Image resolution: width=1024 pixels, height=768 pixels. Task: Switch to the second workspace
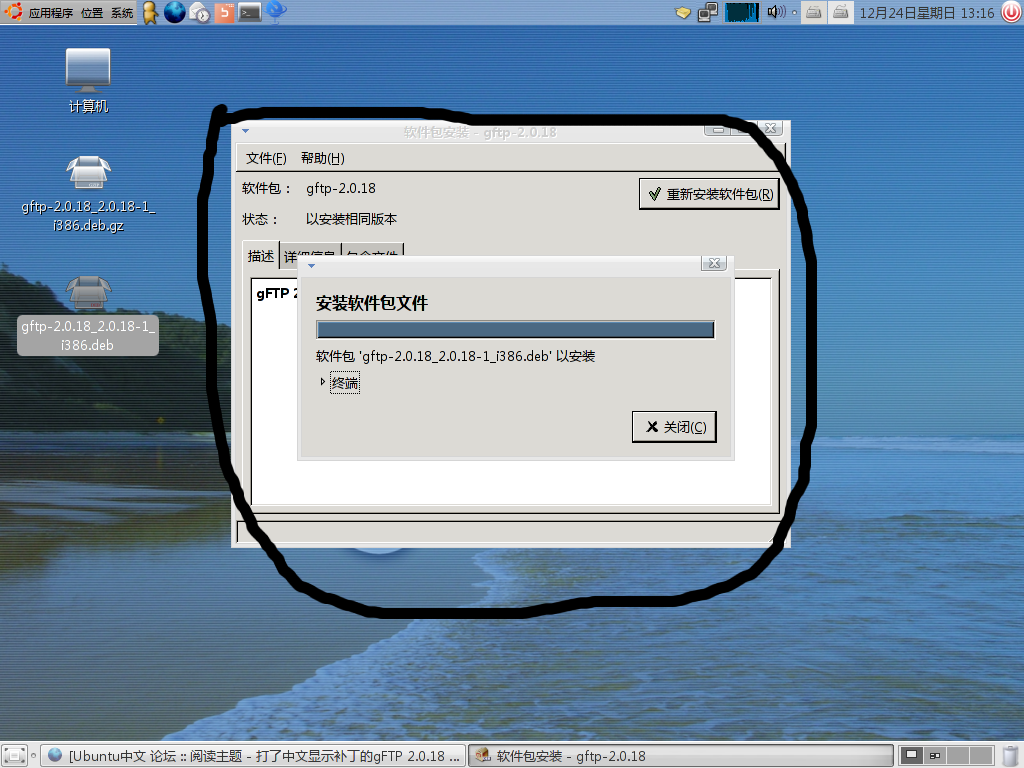(x=935, y=756)
